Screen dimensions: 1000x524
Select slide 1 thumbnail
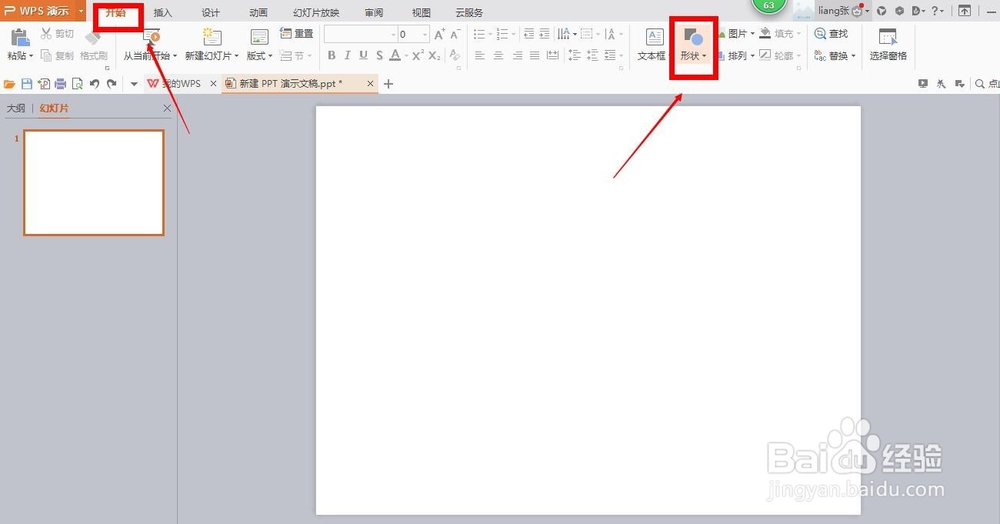click(x=94, y=182)
